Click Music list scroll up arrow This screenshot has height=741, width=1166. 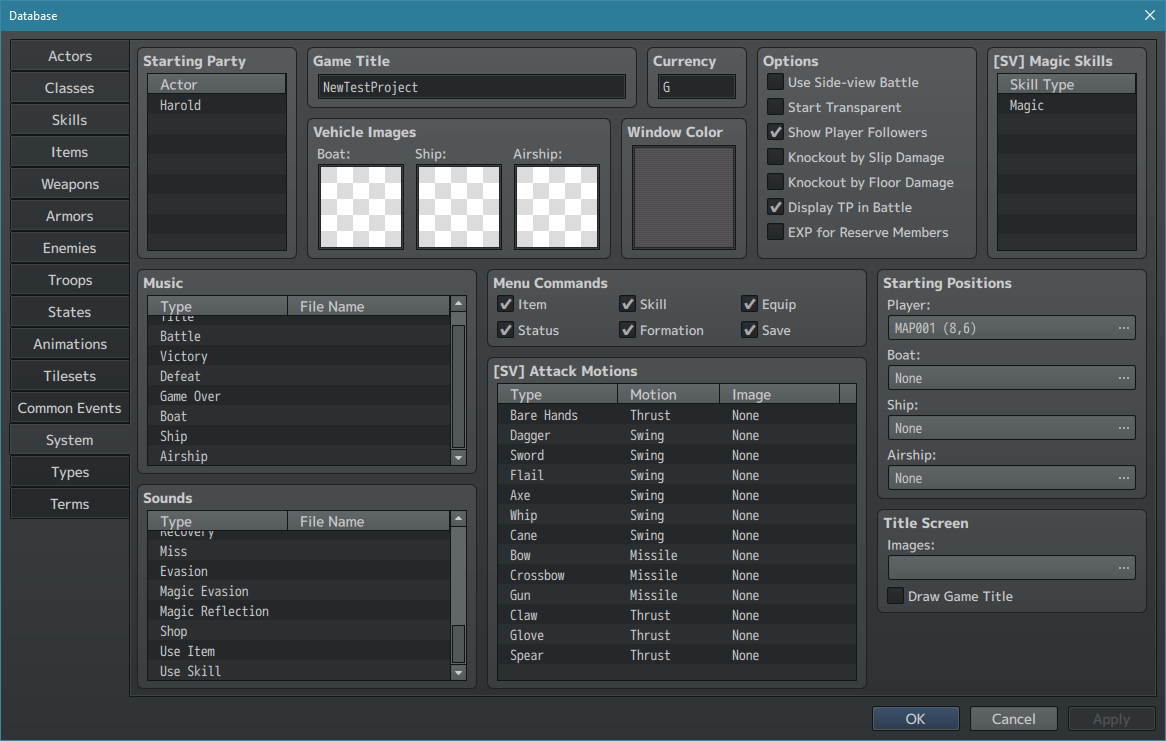(x=458, y=304)
